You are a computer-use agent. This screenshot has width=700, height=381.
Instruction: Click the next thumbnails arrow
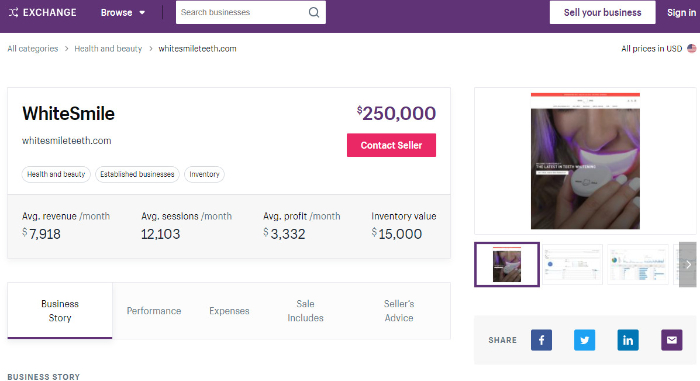688,264
